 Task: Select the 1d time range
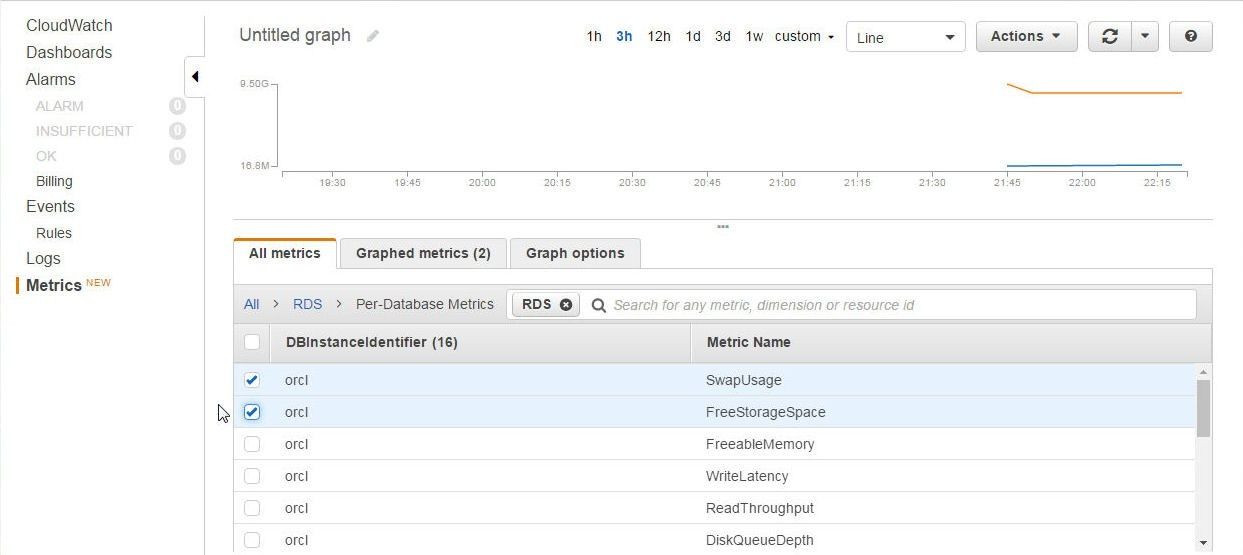tap(693, 36)
